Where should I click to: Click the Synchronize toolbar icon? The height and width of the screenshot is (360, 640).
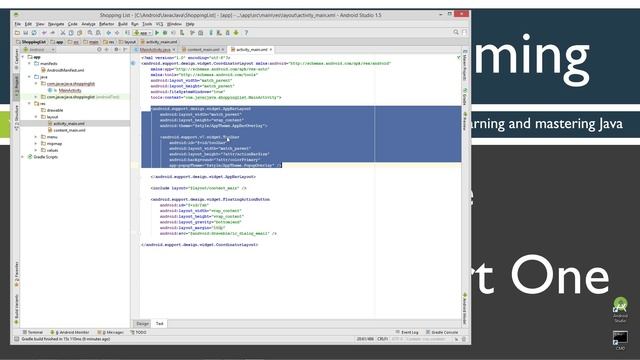34,33
